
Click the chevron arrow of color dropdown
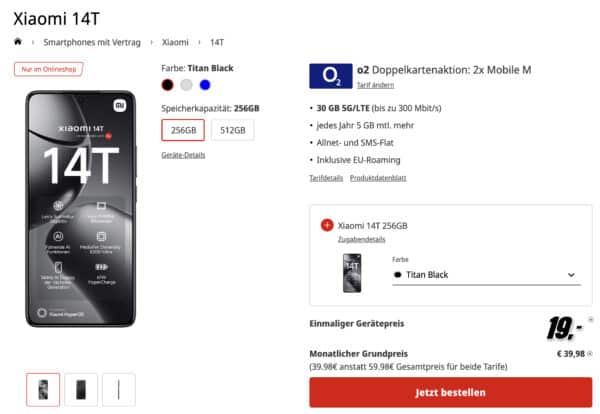(571, 275)
